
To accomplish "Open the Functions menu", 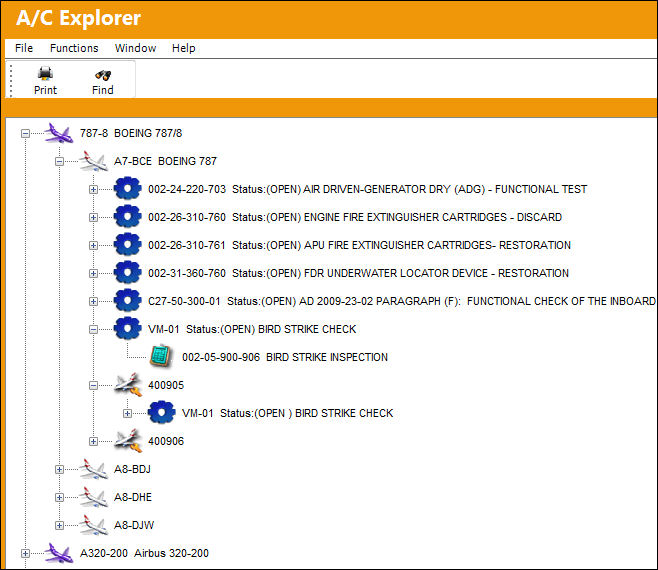I will (74, 48).
